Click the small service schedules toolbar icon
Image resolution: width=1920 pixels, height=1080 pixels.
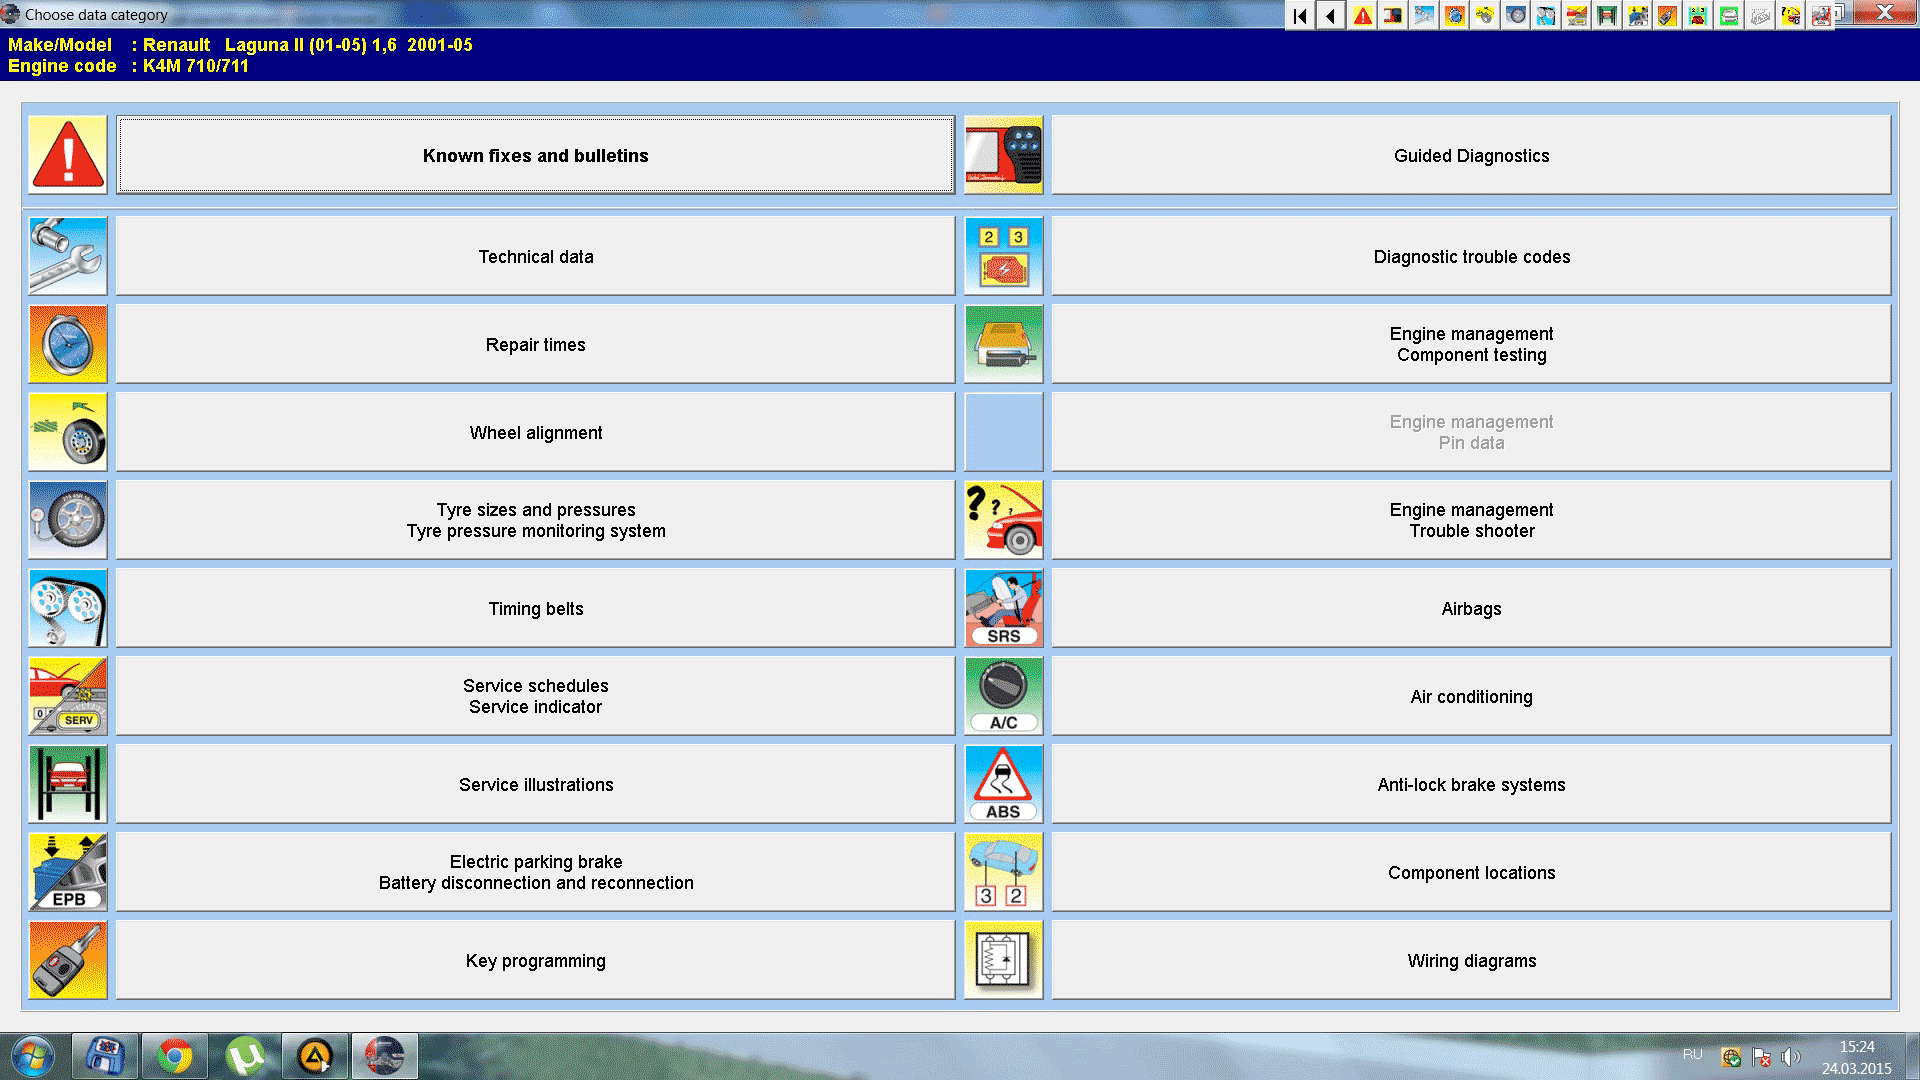pyautogui.click(x=1577, y=15)
